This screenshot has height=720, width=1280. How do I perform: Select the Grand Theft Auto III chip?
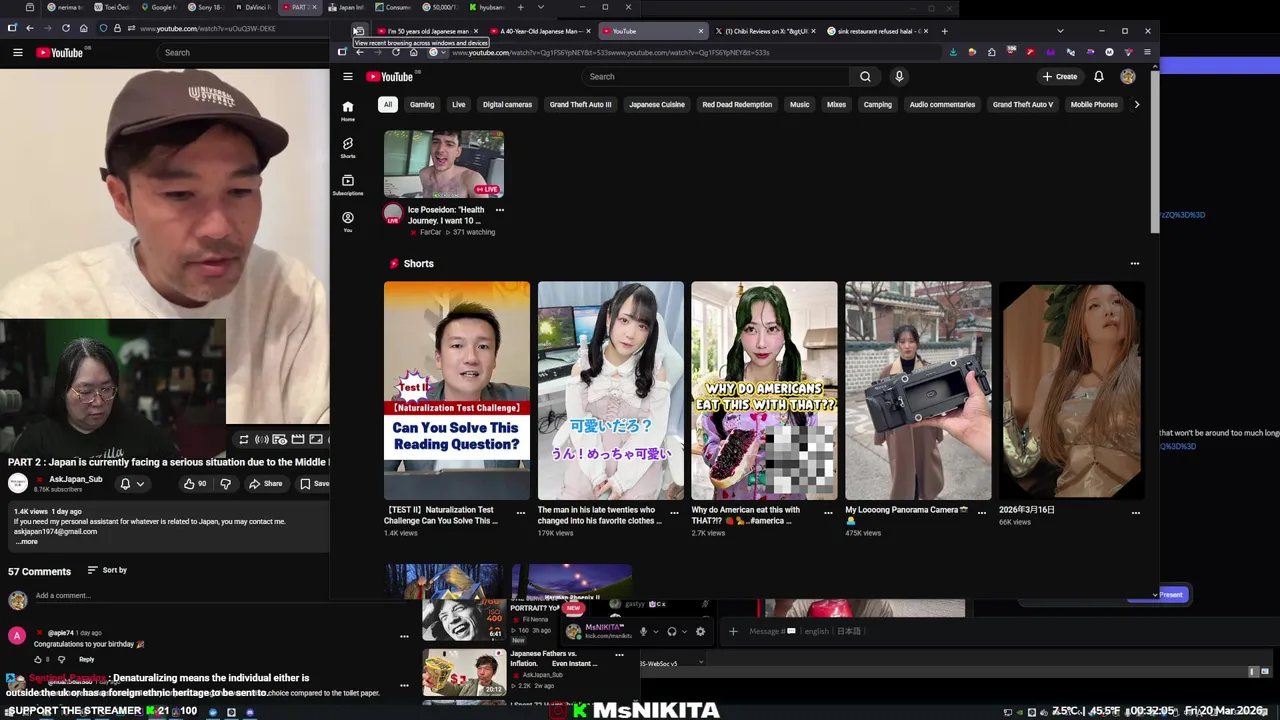580,104
